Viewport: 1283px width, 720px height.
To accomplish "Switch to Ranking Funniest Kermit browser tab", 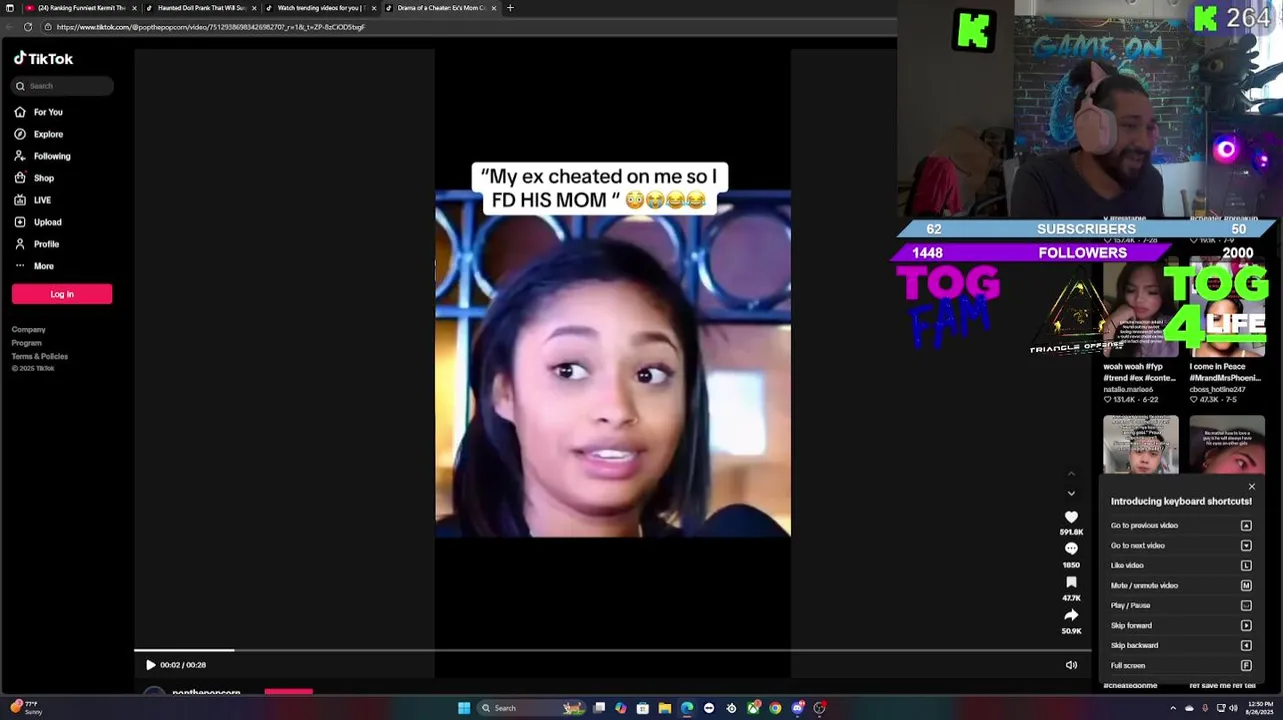I will 80,8.
